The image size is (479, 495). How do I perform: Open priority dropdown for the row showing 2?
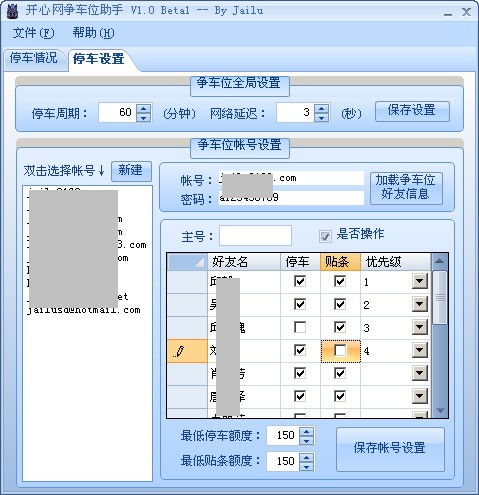pos(420,304)
